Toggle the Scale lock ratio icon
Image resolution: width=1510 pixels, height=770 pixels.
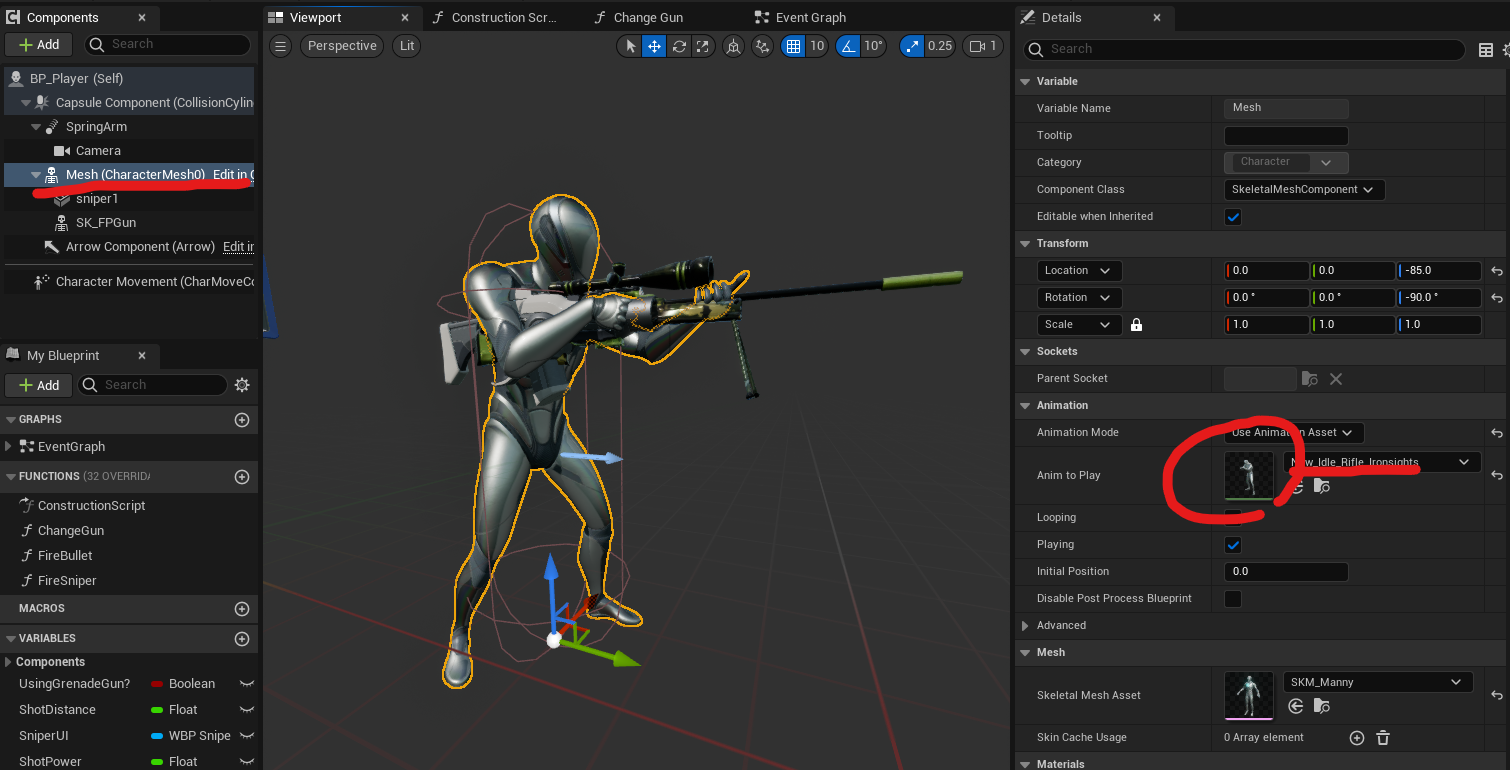(1135, 325)
